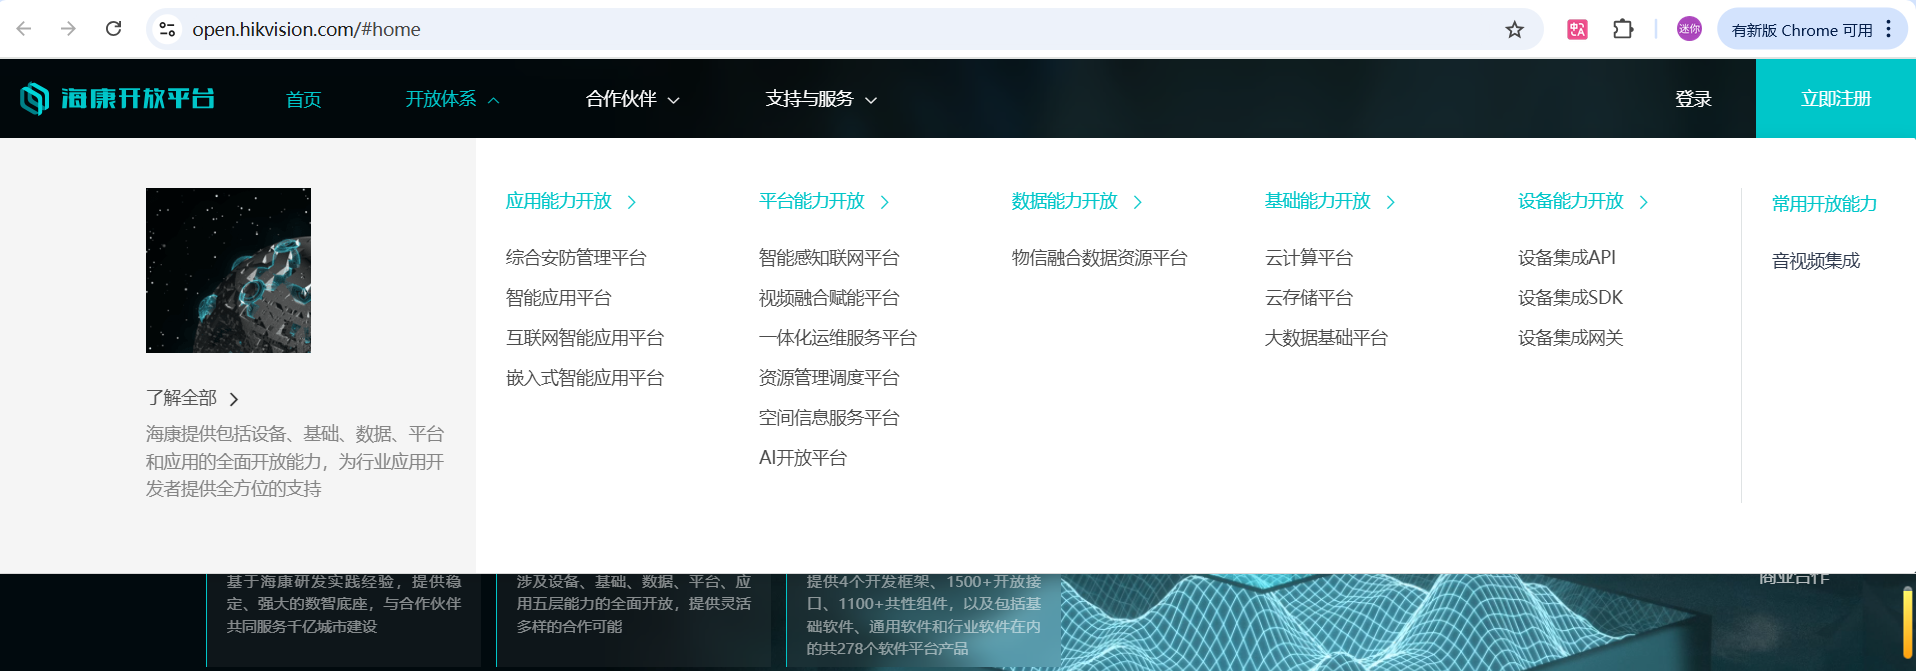
Task: Select 嵌入式智能应用平台
Action: click(585, 378)
